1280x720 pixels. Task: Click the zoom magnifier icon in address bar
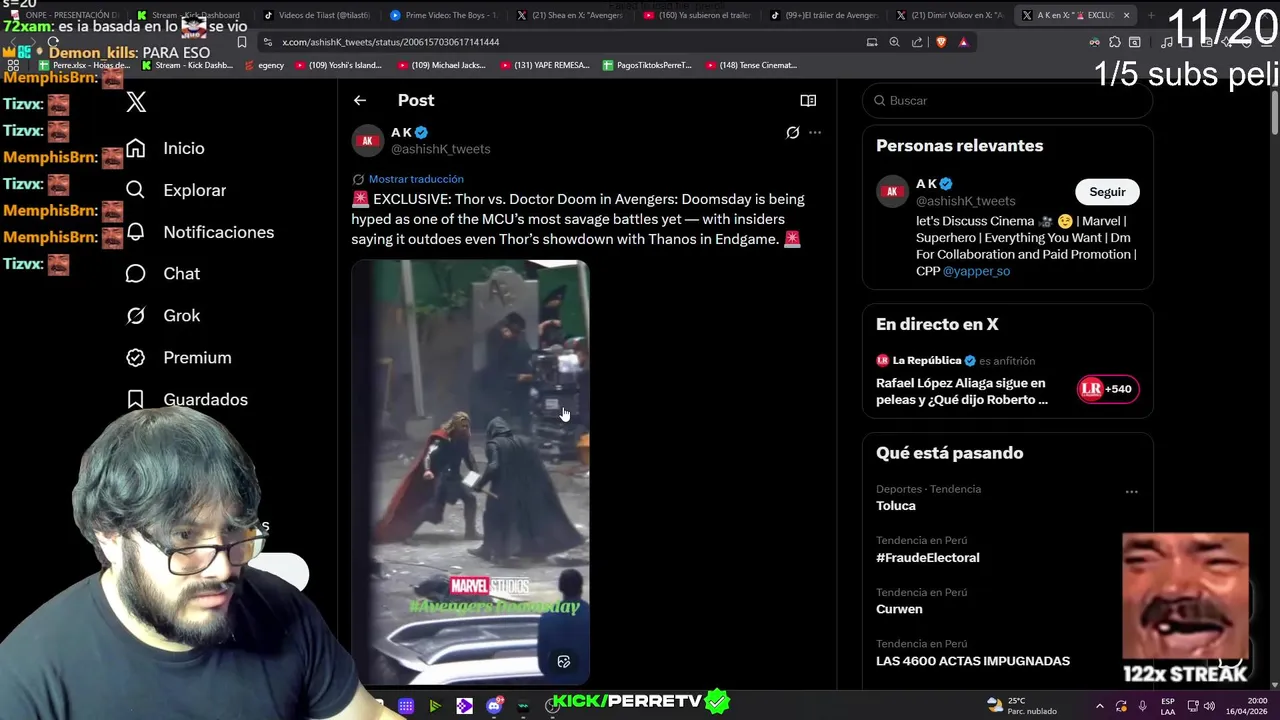coord(894,42)
